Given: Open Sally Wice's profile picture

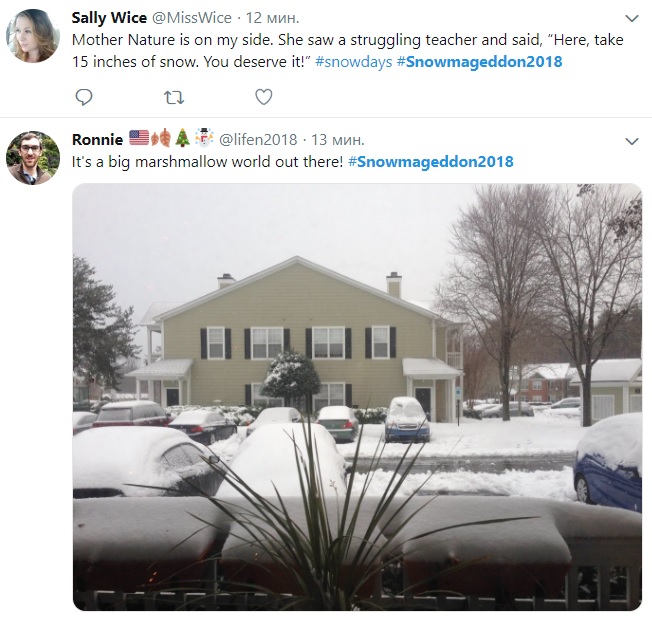Looking at the screenshot, I should pos(33,36).
